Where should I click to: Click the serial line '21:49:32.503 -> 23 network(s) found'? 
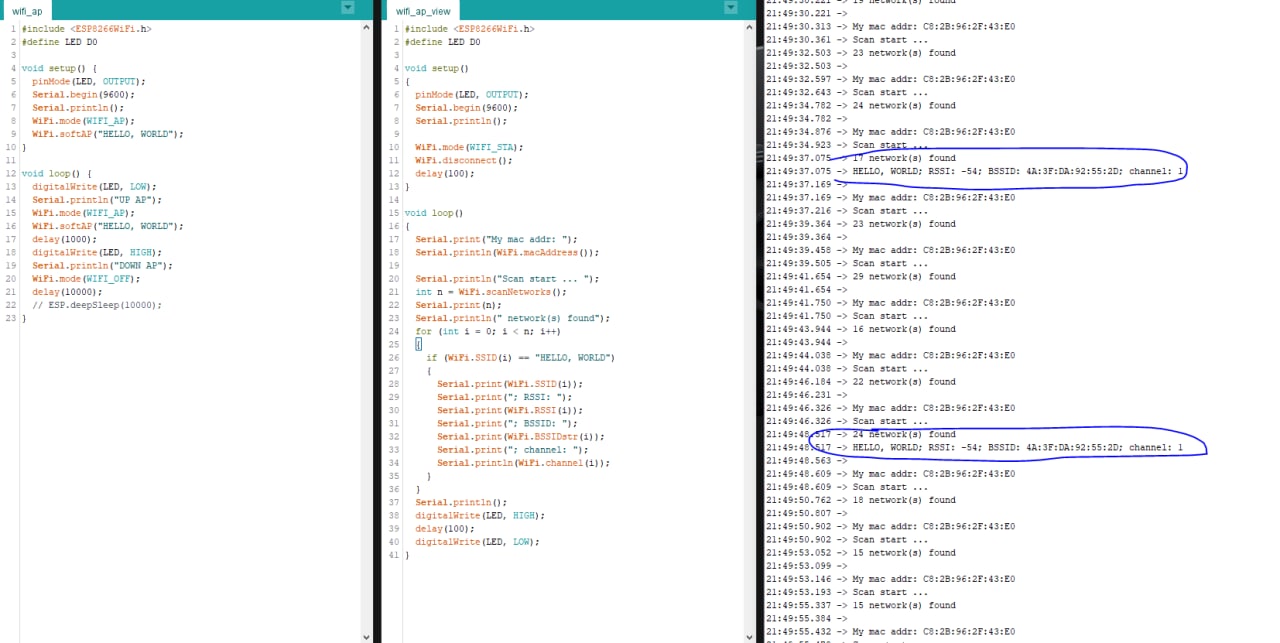861,52
